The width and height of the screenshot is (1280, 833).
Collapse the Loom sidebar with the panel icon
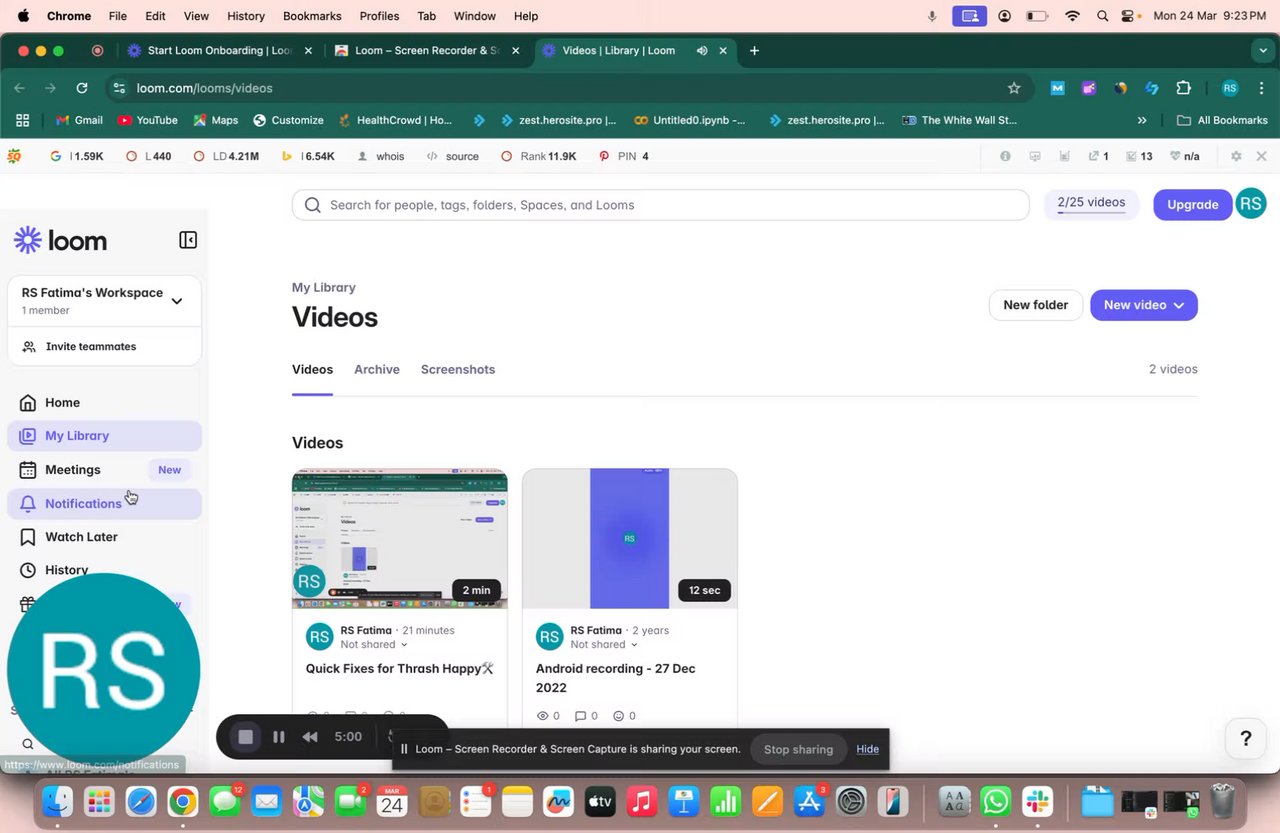(188, 240)
